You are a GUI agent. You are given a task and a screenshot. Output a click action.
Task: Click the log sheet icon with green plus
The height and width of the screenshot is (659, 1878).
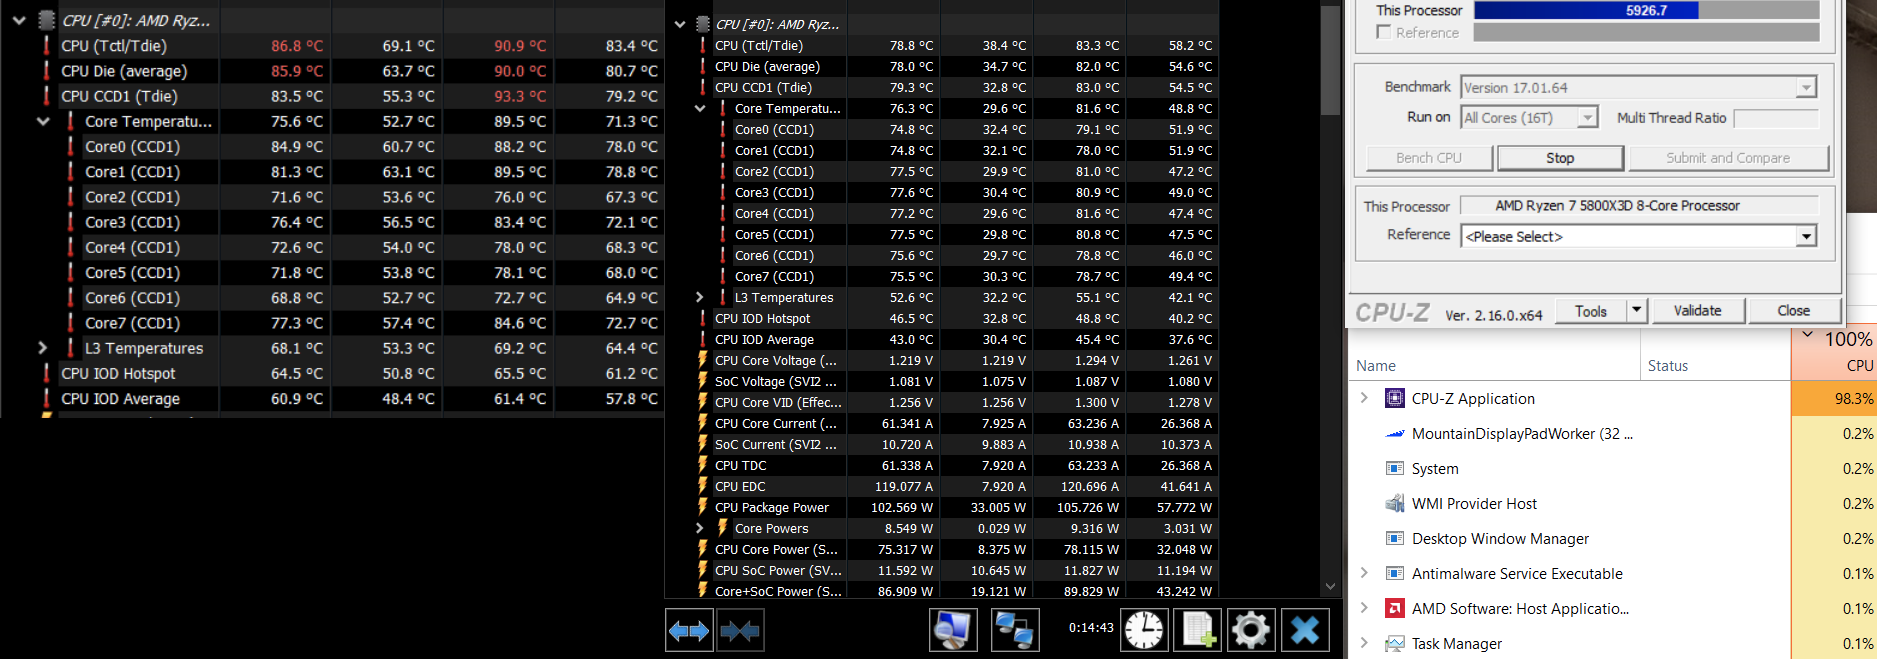click(x=1198, y=630)
